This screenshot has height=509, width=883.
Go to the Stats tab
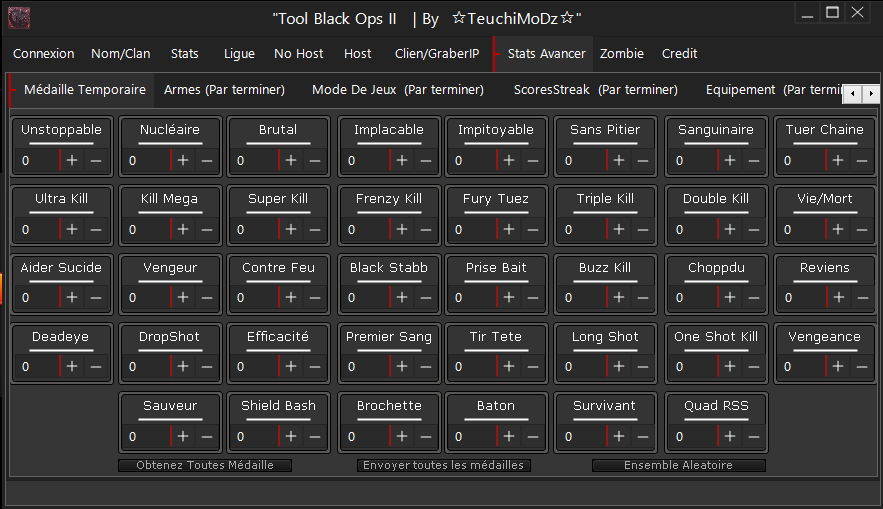point(185,53)
